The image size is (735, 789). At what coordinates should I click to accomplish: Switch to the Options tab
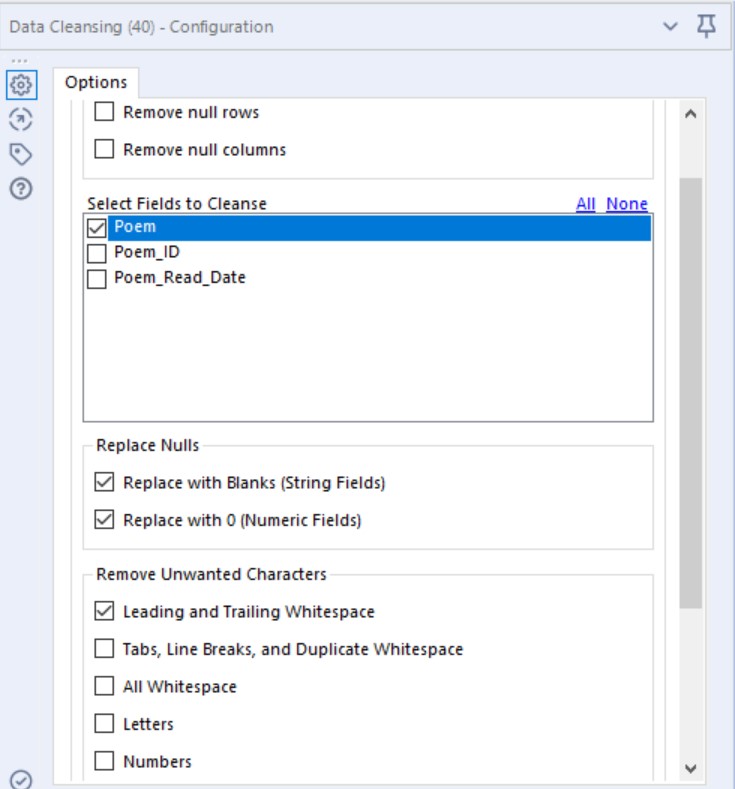[x=96, y=82]
